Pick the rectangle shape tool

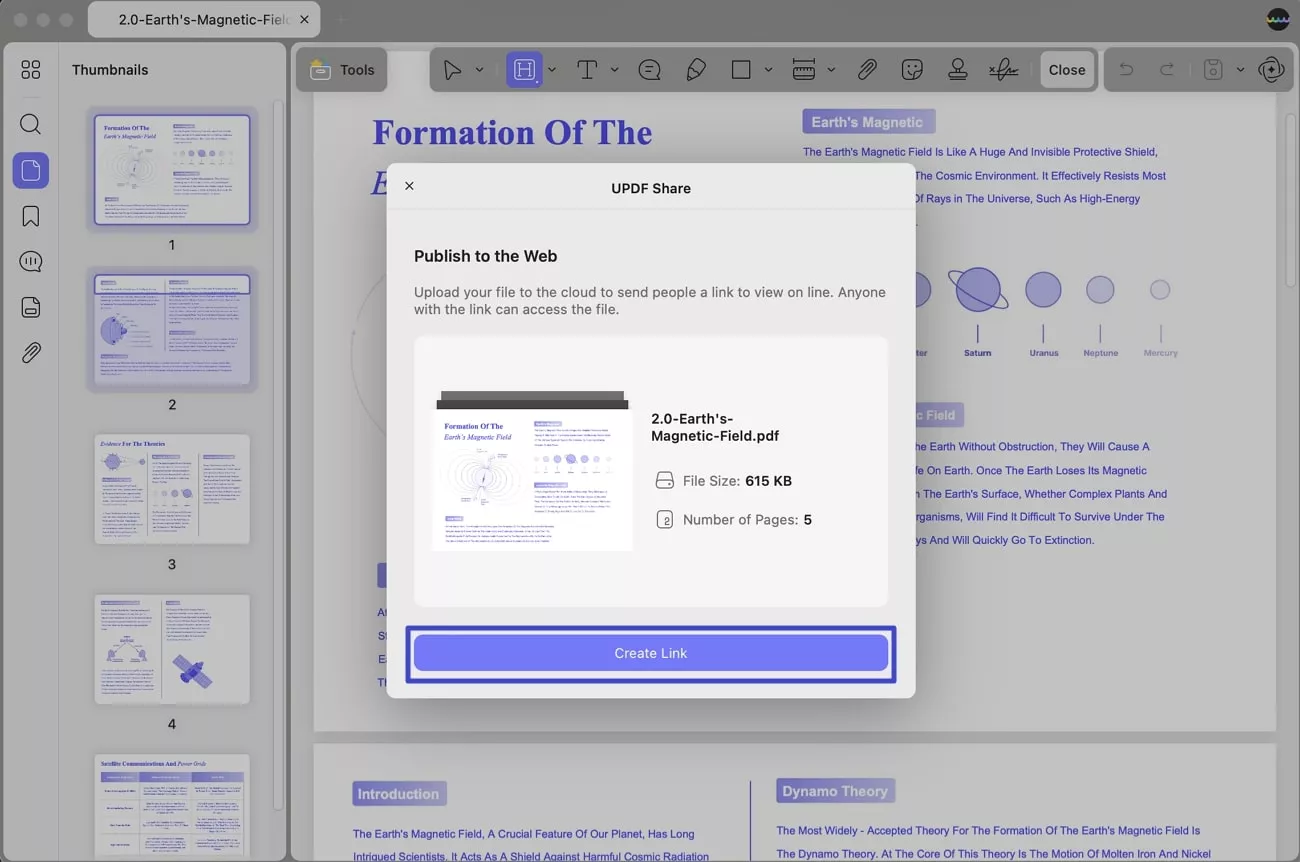[741, 70]
